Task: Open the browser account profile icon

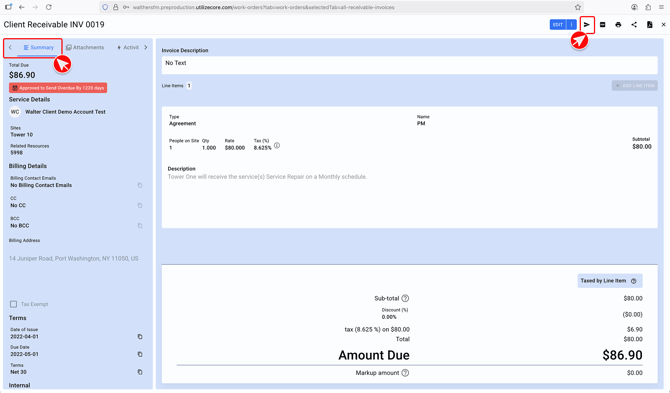Action: (x=634, y=7)
